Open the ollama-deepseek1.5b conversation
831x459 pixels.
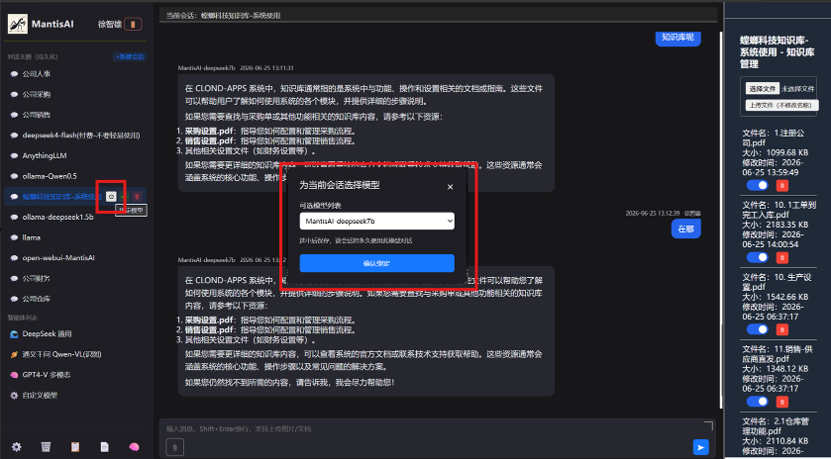pyautogui.click(x=76, y=217)
